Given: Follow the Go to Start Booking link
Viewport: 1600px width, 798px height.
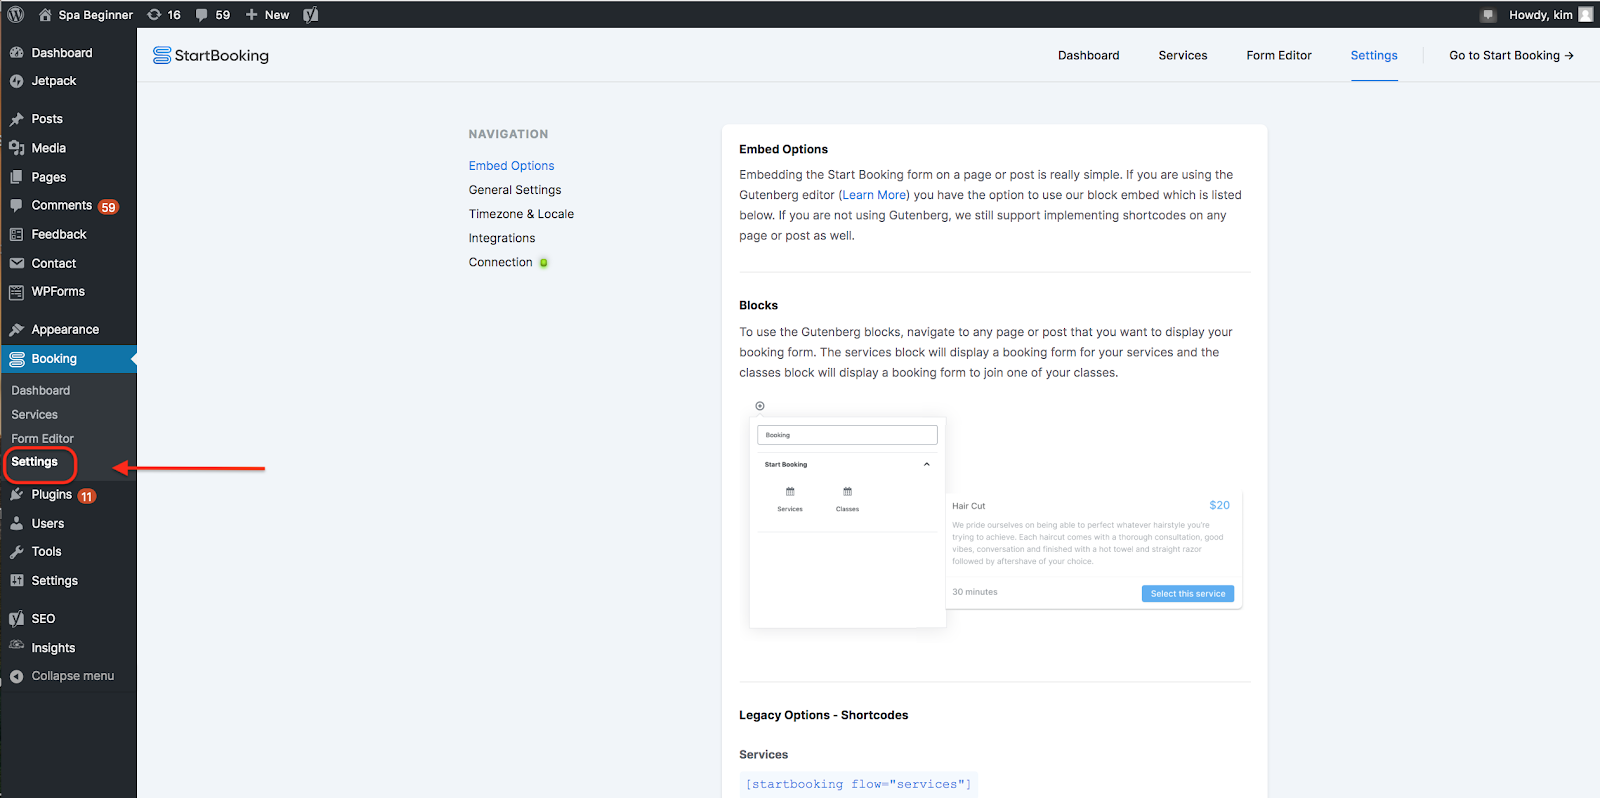Looking at the screenshot, I should (1511, 56).
